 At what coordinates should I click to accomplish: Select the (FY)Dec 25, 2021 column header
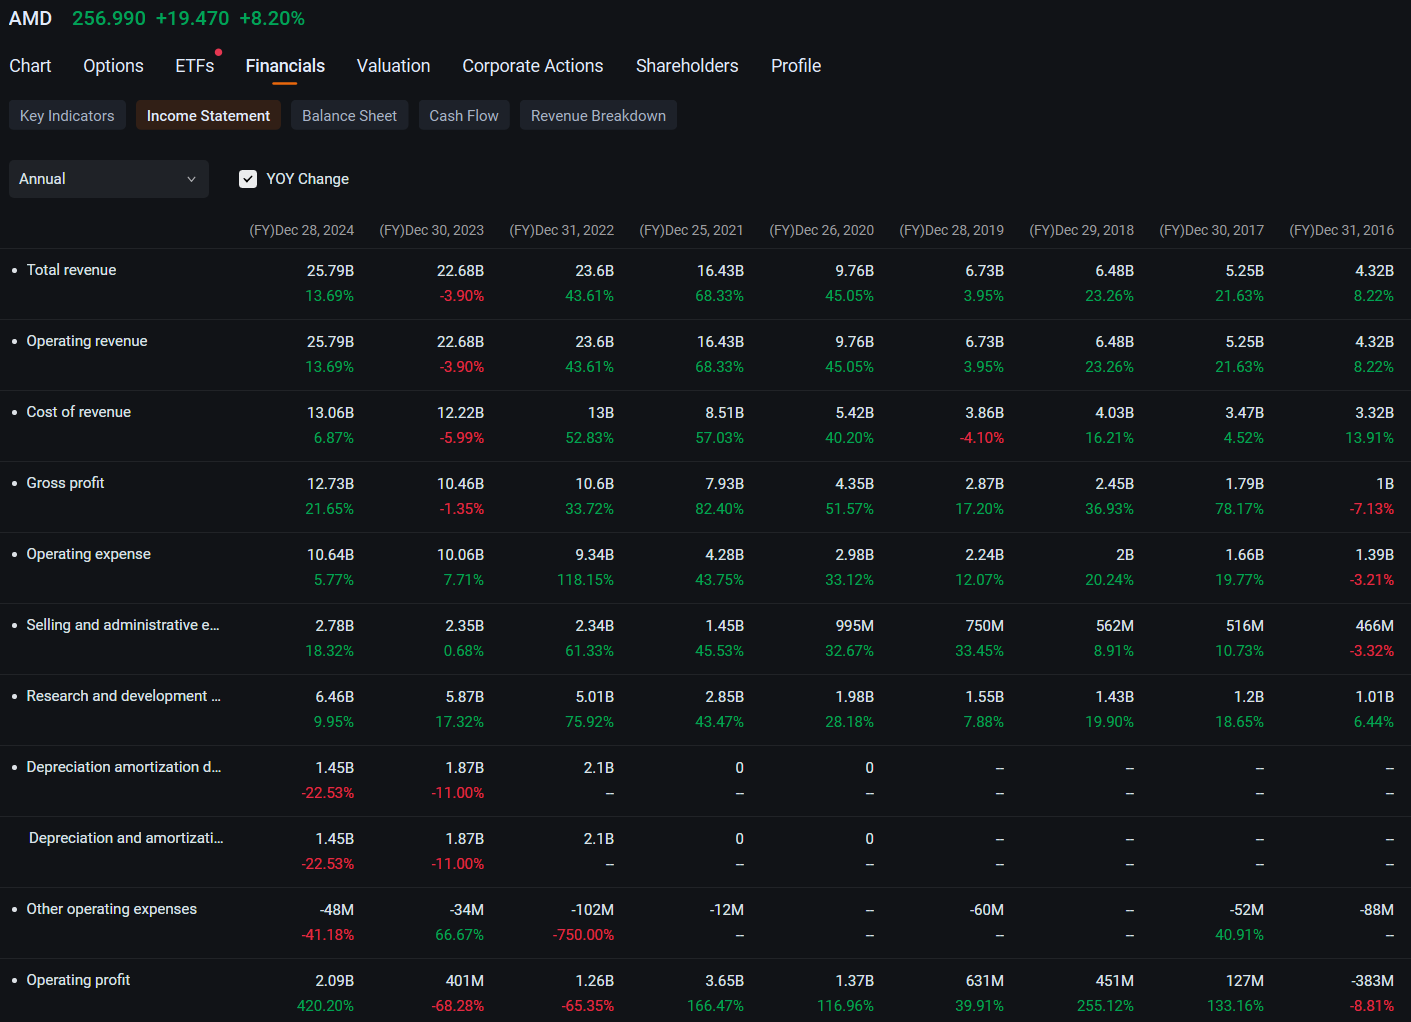pos(691,230)
